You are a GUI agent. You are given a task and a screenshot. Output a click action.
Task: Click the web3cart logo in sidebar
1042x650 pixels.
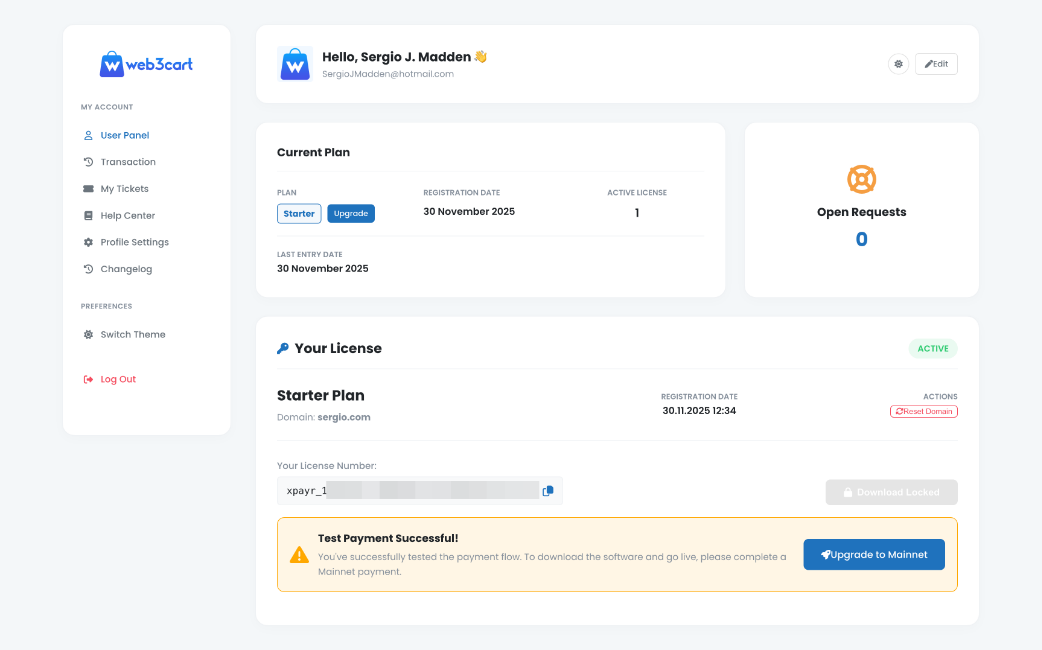pos(146,64)
